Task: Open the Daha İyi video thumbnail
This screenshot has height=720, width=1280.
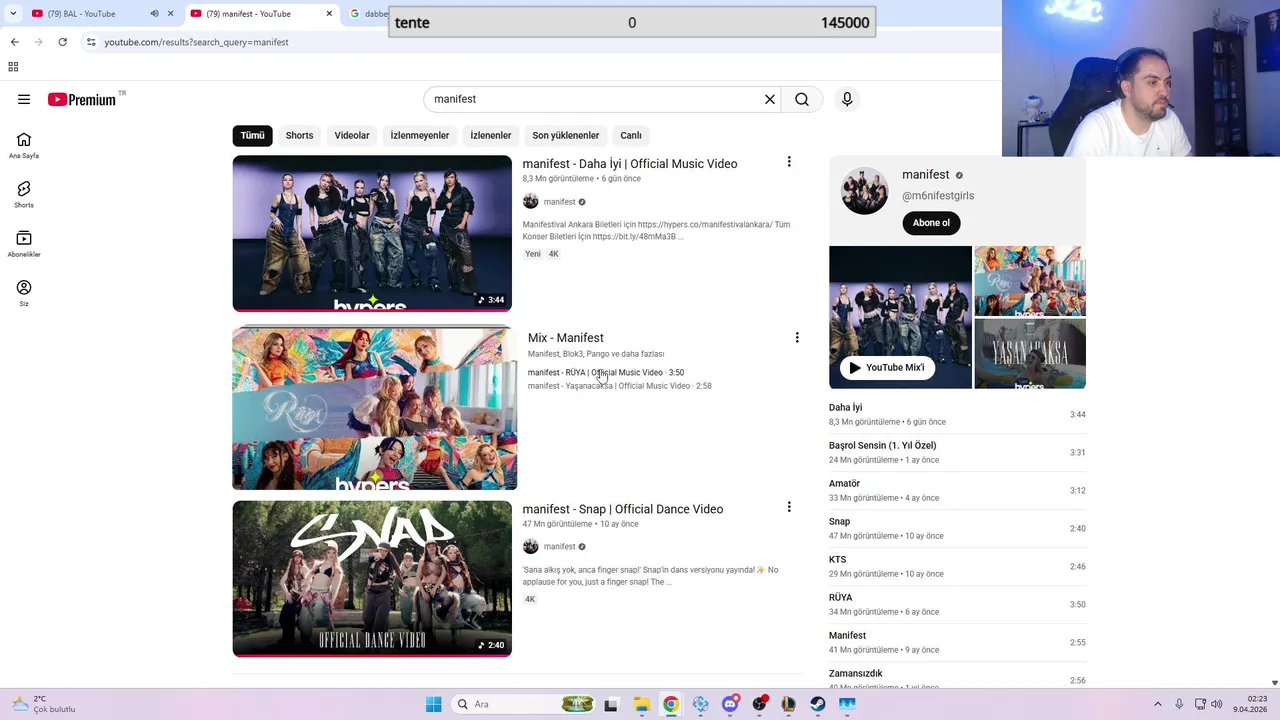Action: (372, 233)
